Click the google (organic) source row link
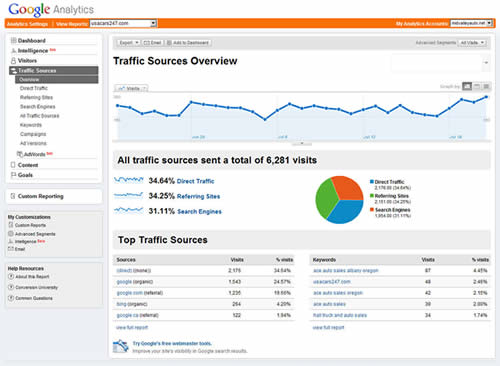500x366 pixels. 124,282
